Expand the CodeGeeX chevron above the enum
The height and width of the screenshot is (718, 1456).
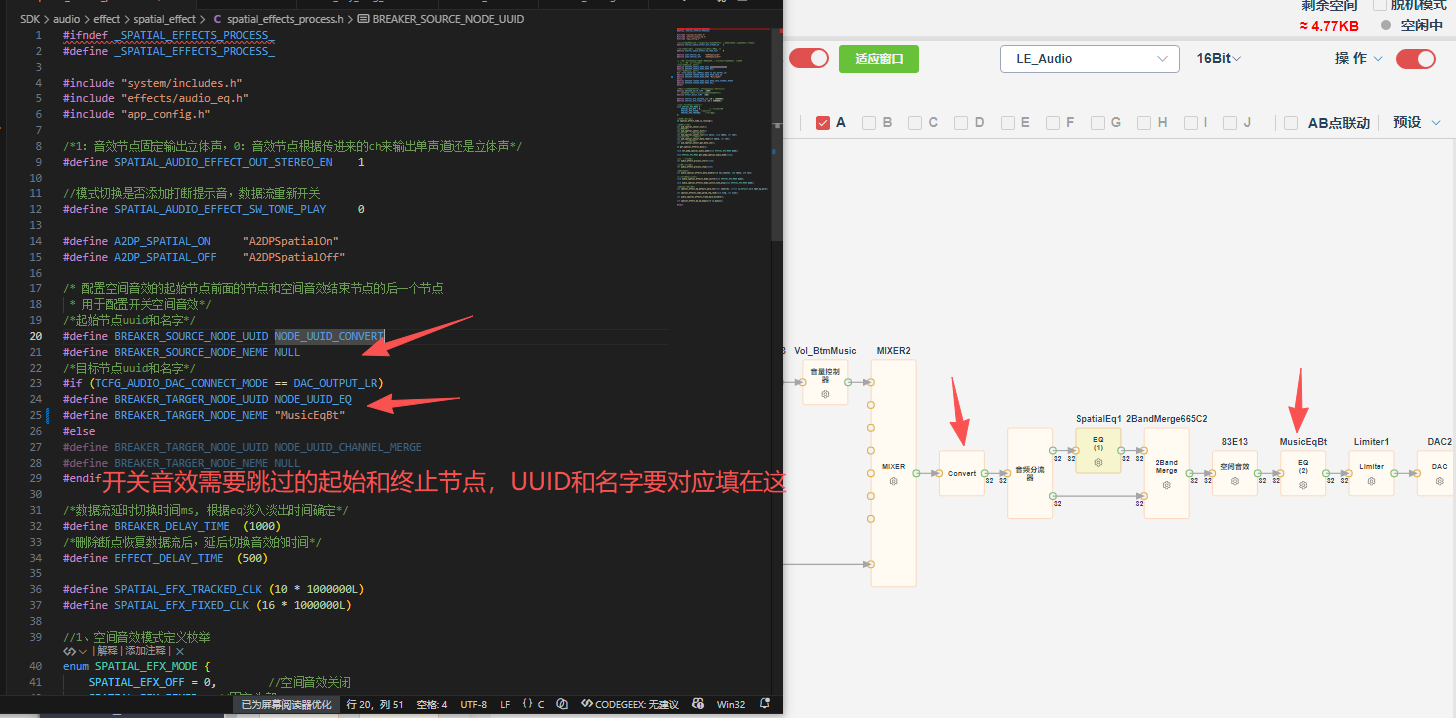coord(83,651)
